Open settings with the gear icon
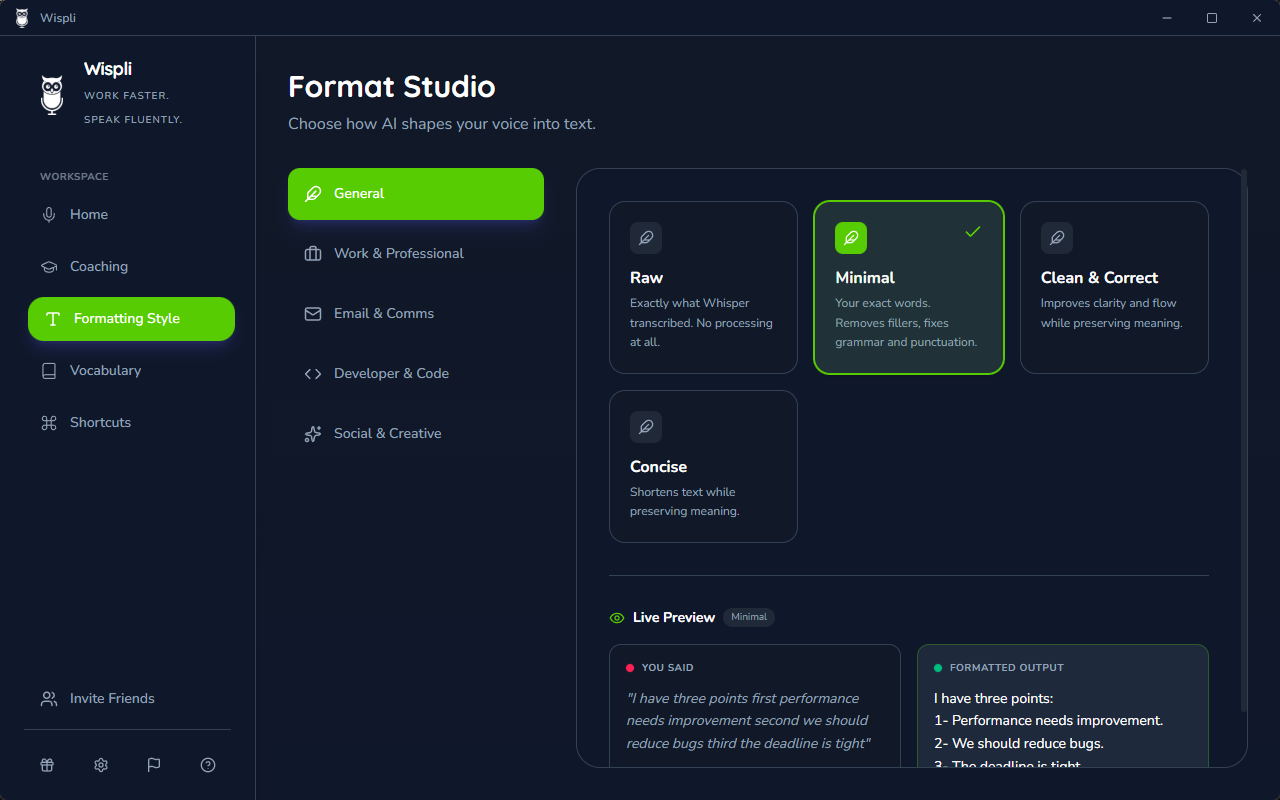1280x800 pixels. click(x=100, y=764)
